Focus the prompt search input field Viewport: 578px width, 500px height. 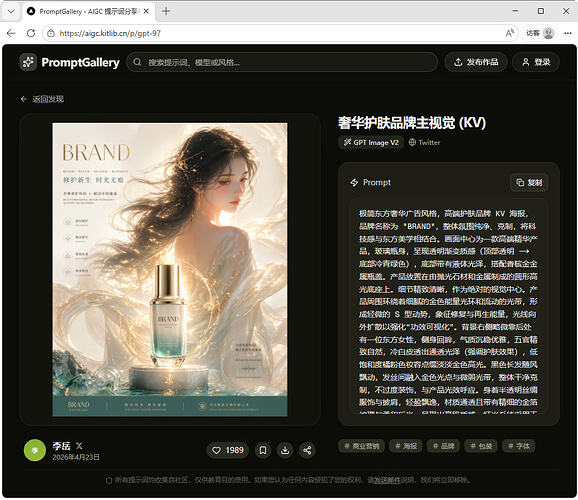click(282, 62)
